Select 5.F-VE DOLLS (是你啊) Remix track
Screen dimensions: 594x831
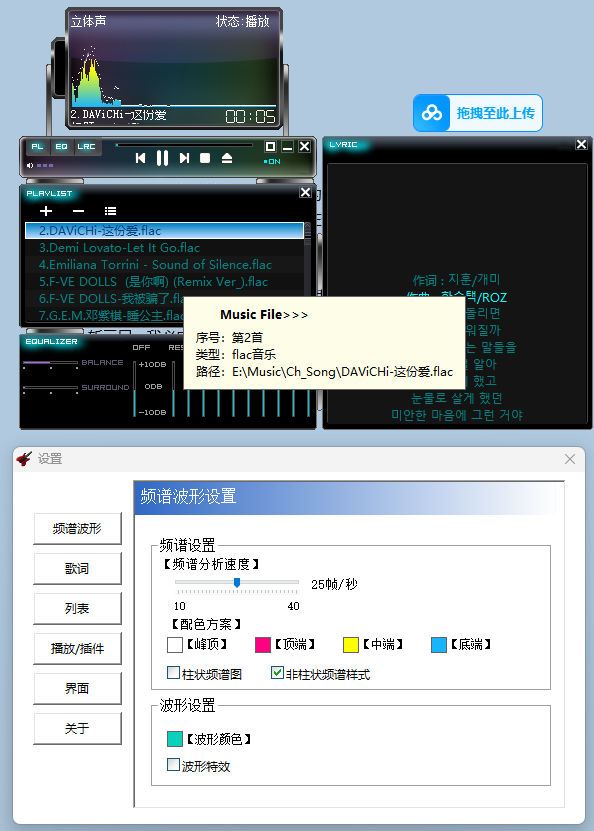164,281
